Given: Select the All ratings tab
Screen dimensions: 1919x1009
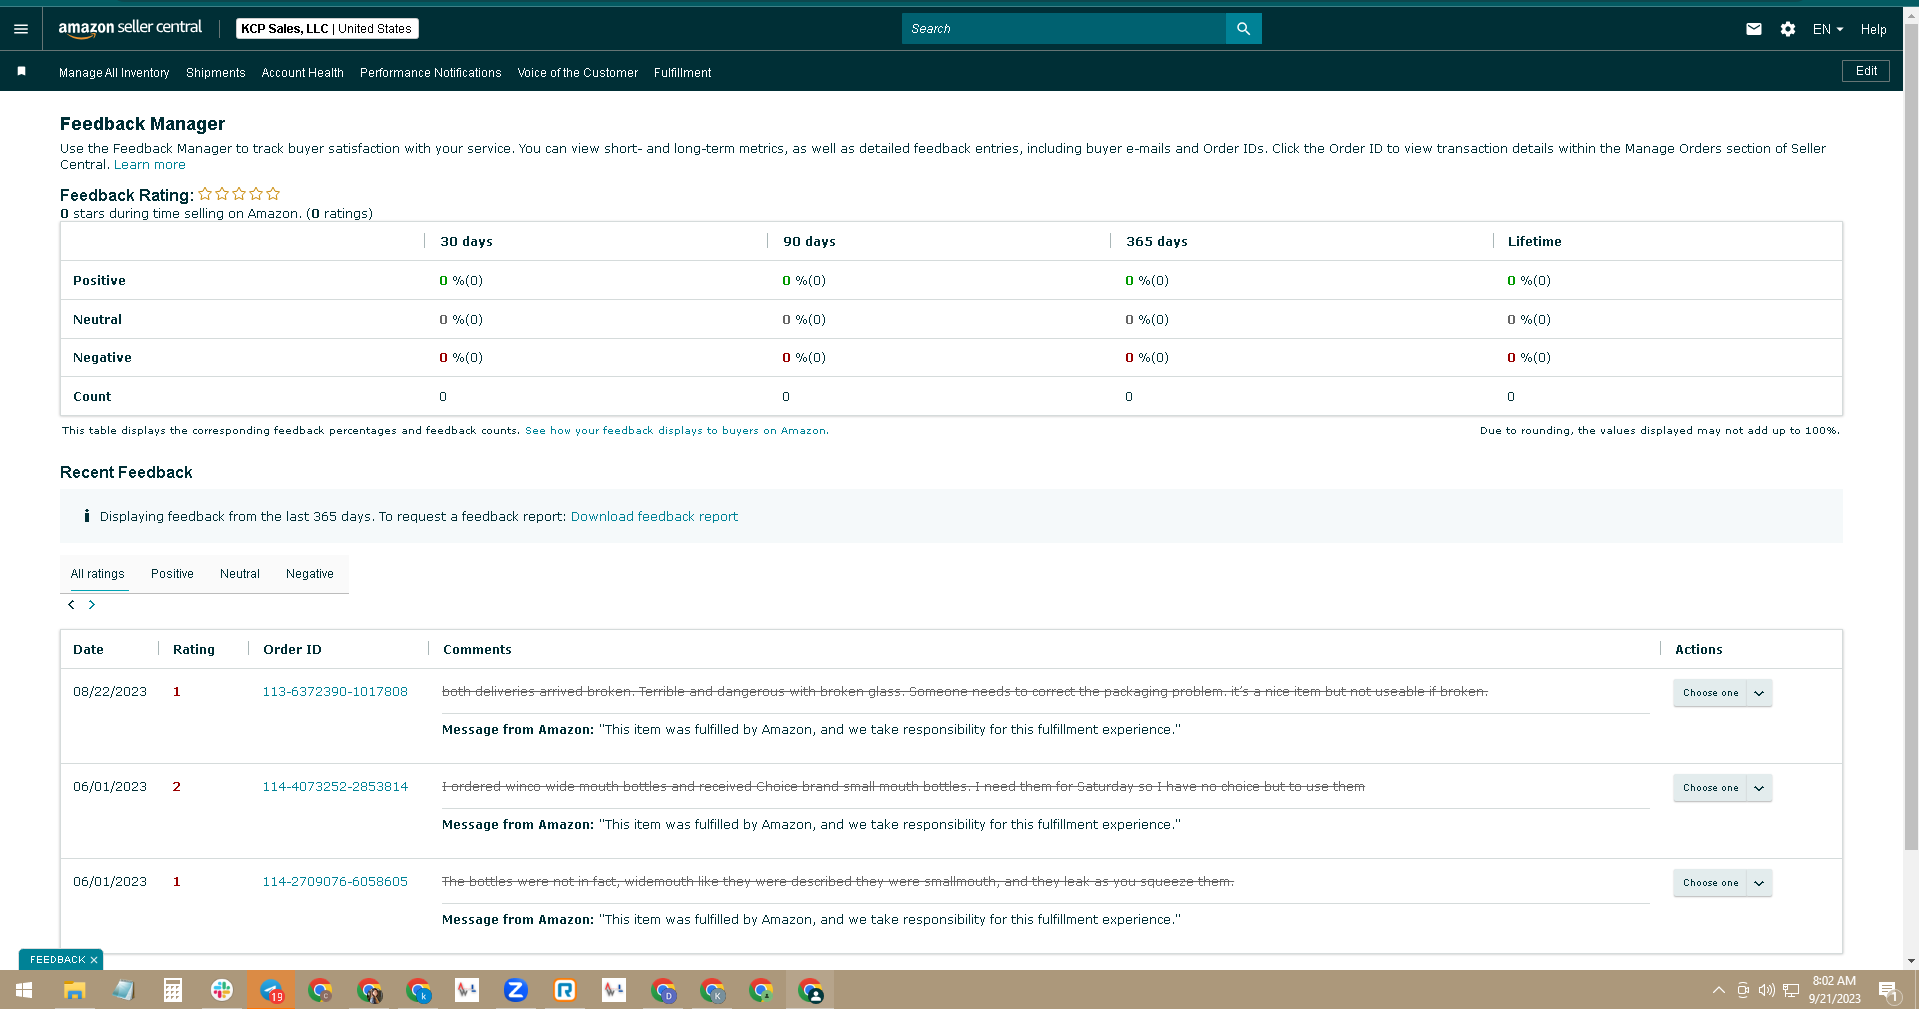Looking at the screenshot, I should 98,574.
